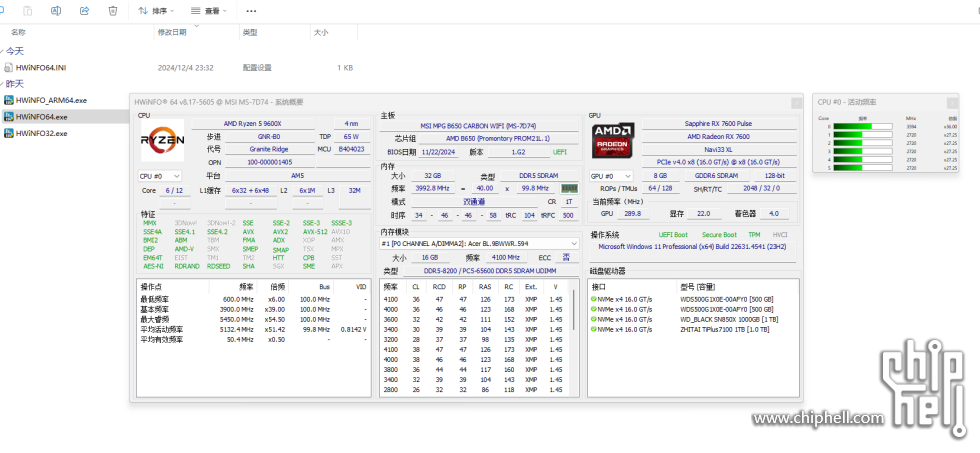This screenshot has width=980, height=453.
Task: Click the first WDS500G1X0E drive status icon
Action: coord(594,299)
